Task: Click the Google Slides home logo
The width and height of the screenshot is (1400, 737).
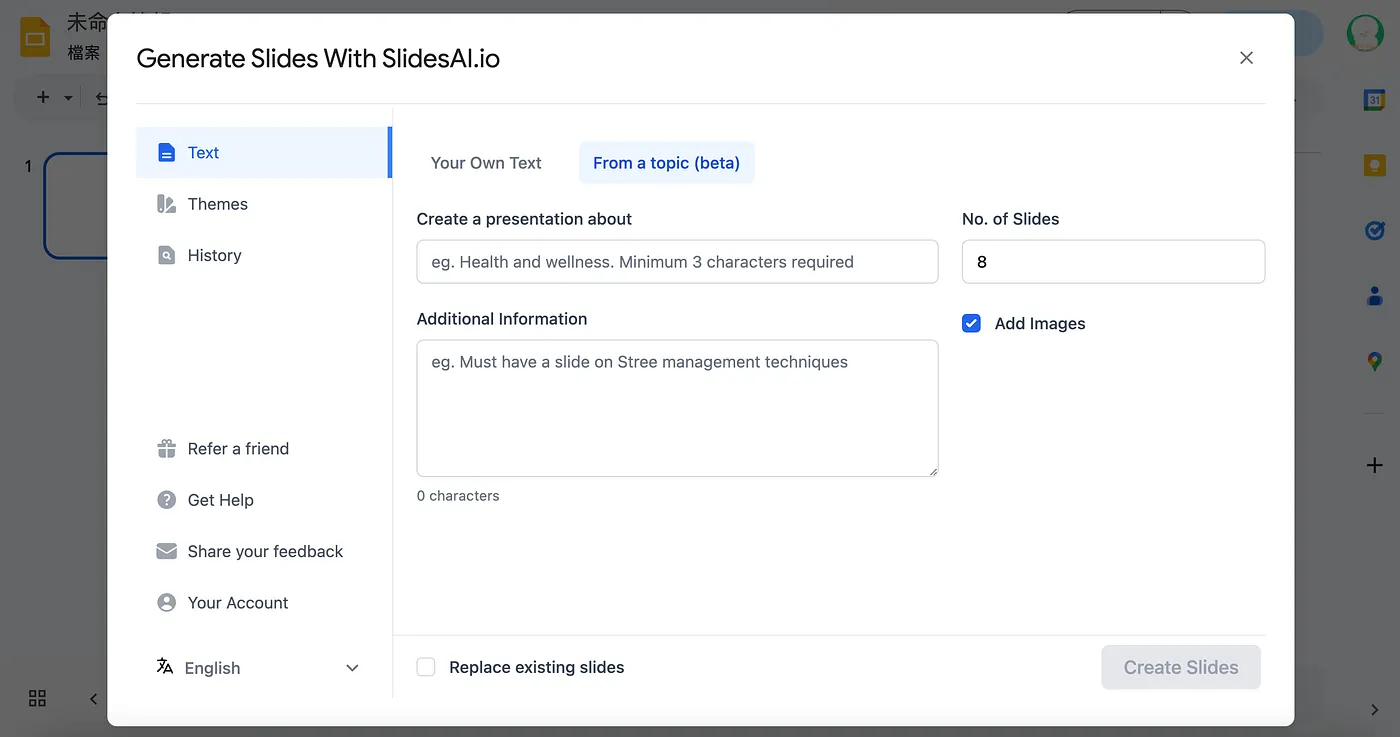Action: 35,37
